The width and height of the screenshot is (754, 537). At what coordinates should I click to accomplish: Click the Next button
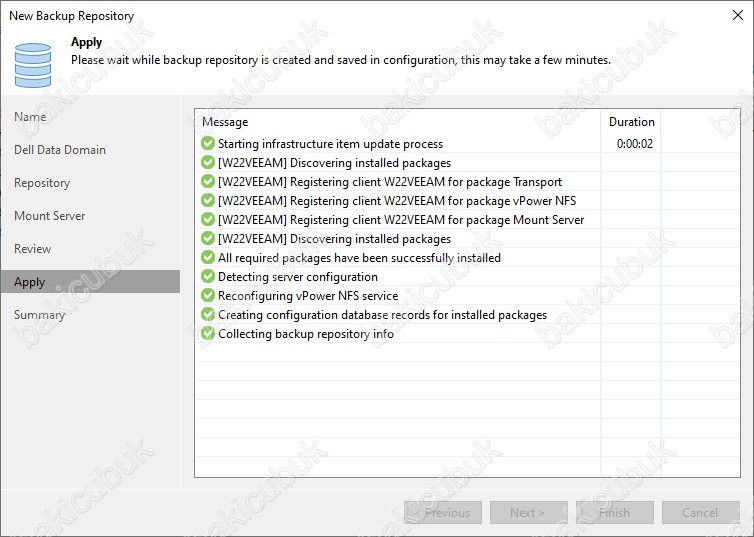529,513
